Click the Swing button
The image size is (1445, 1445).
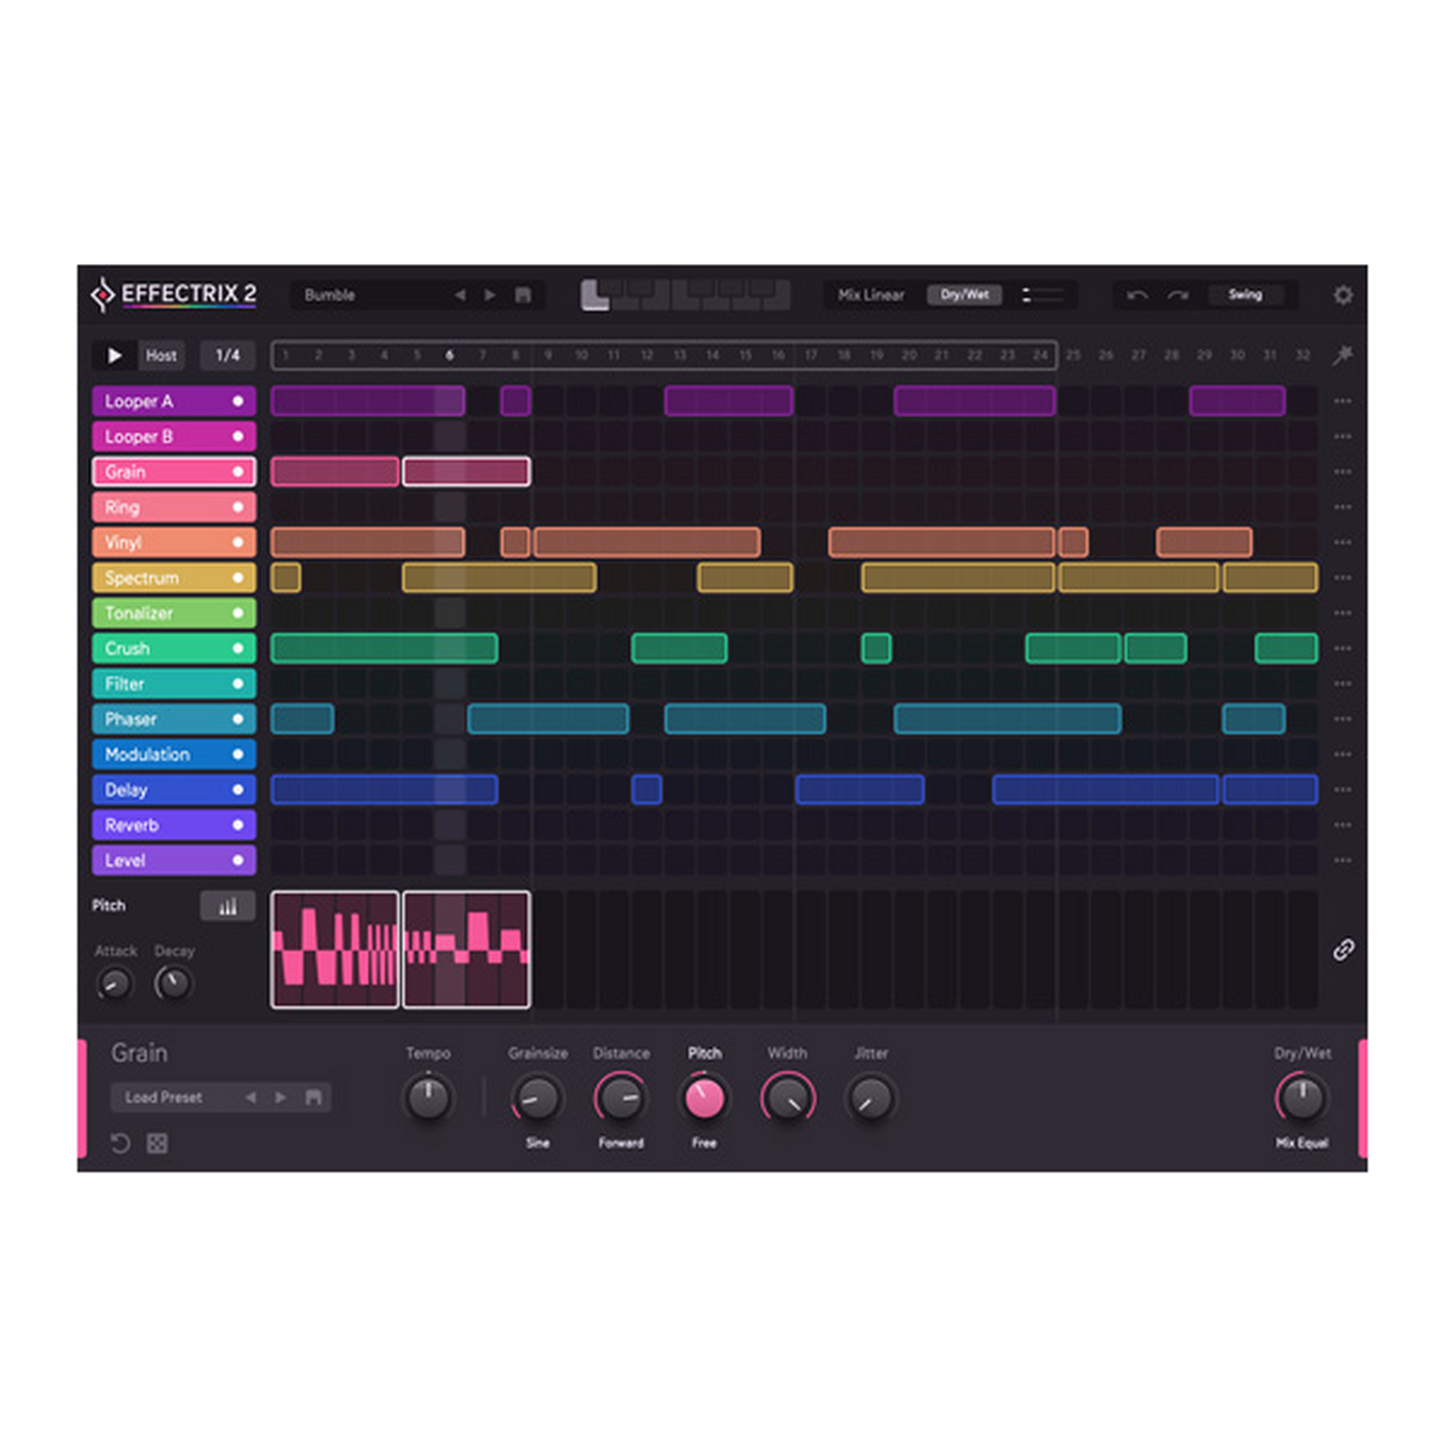(1245, 295)
